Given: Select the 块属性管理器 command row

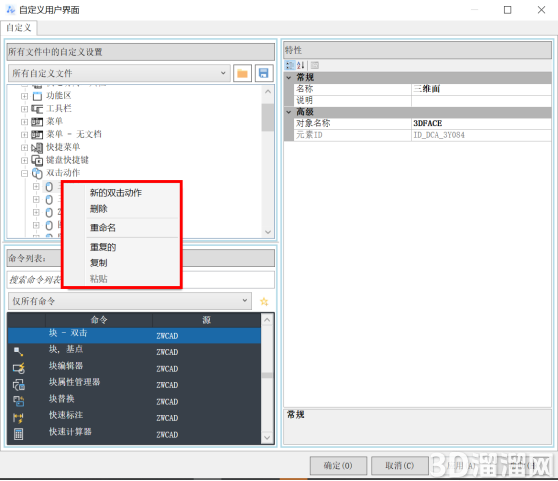Looking at the screenshot, I should coord(134,385).
